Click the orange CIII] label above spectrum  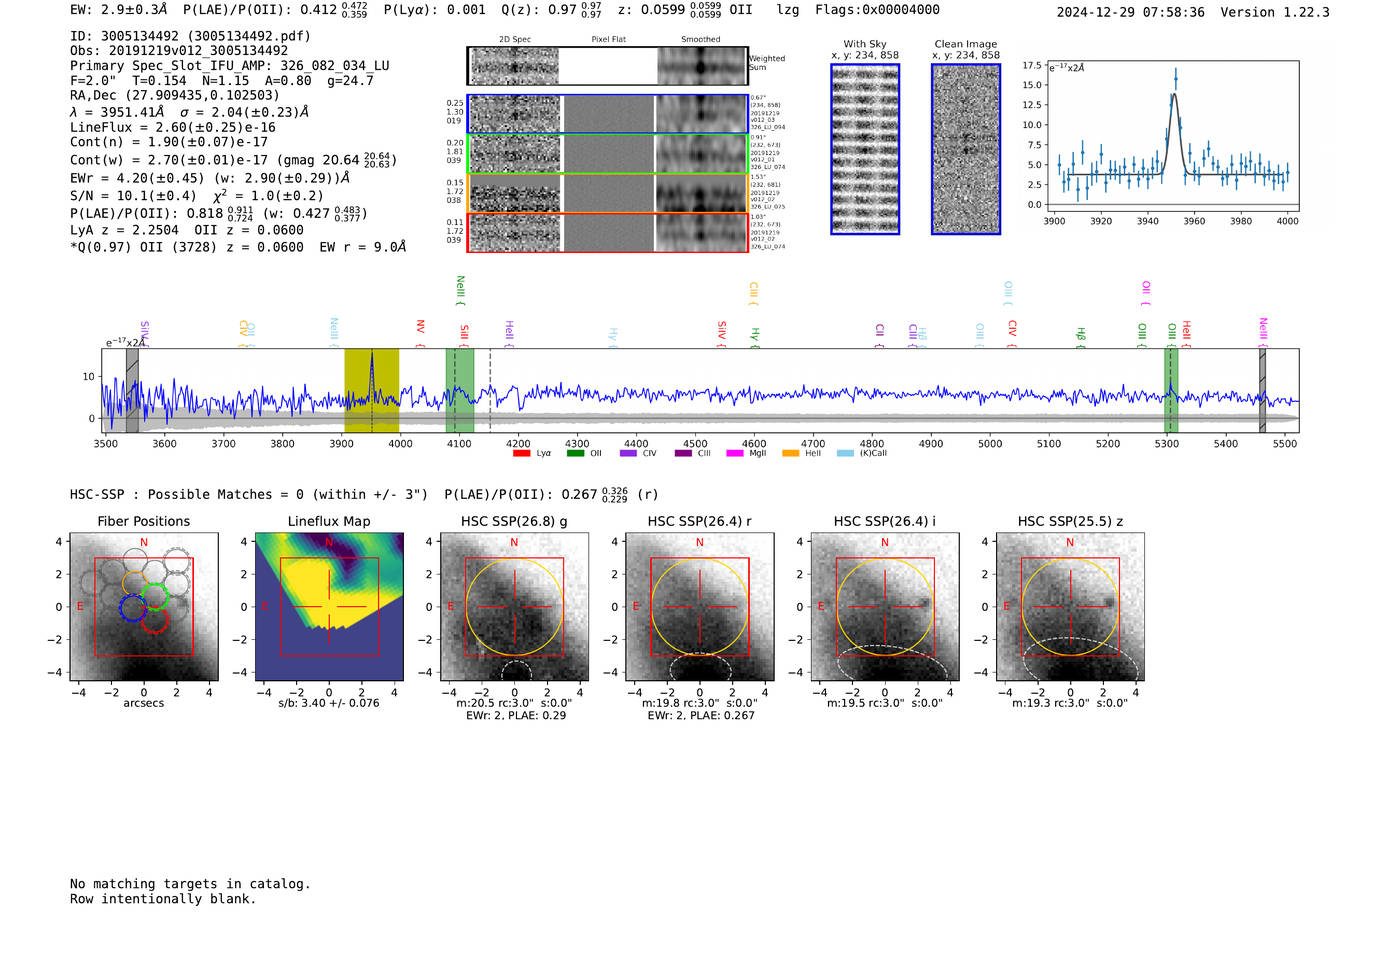coord(754,293)
